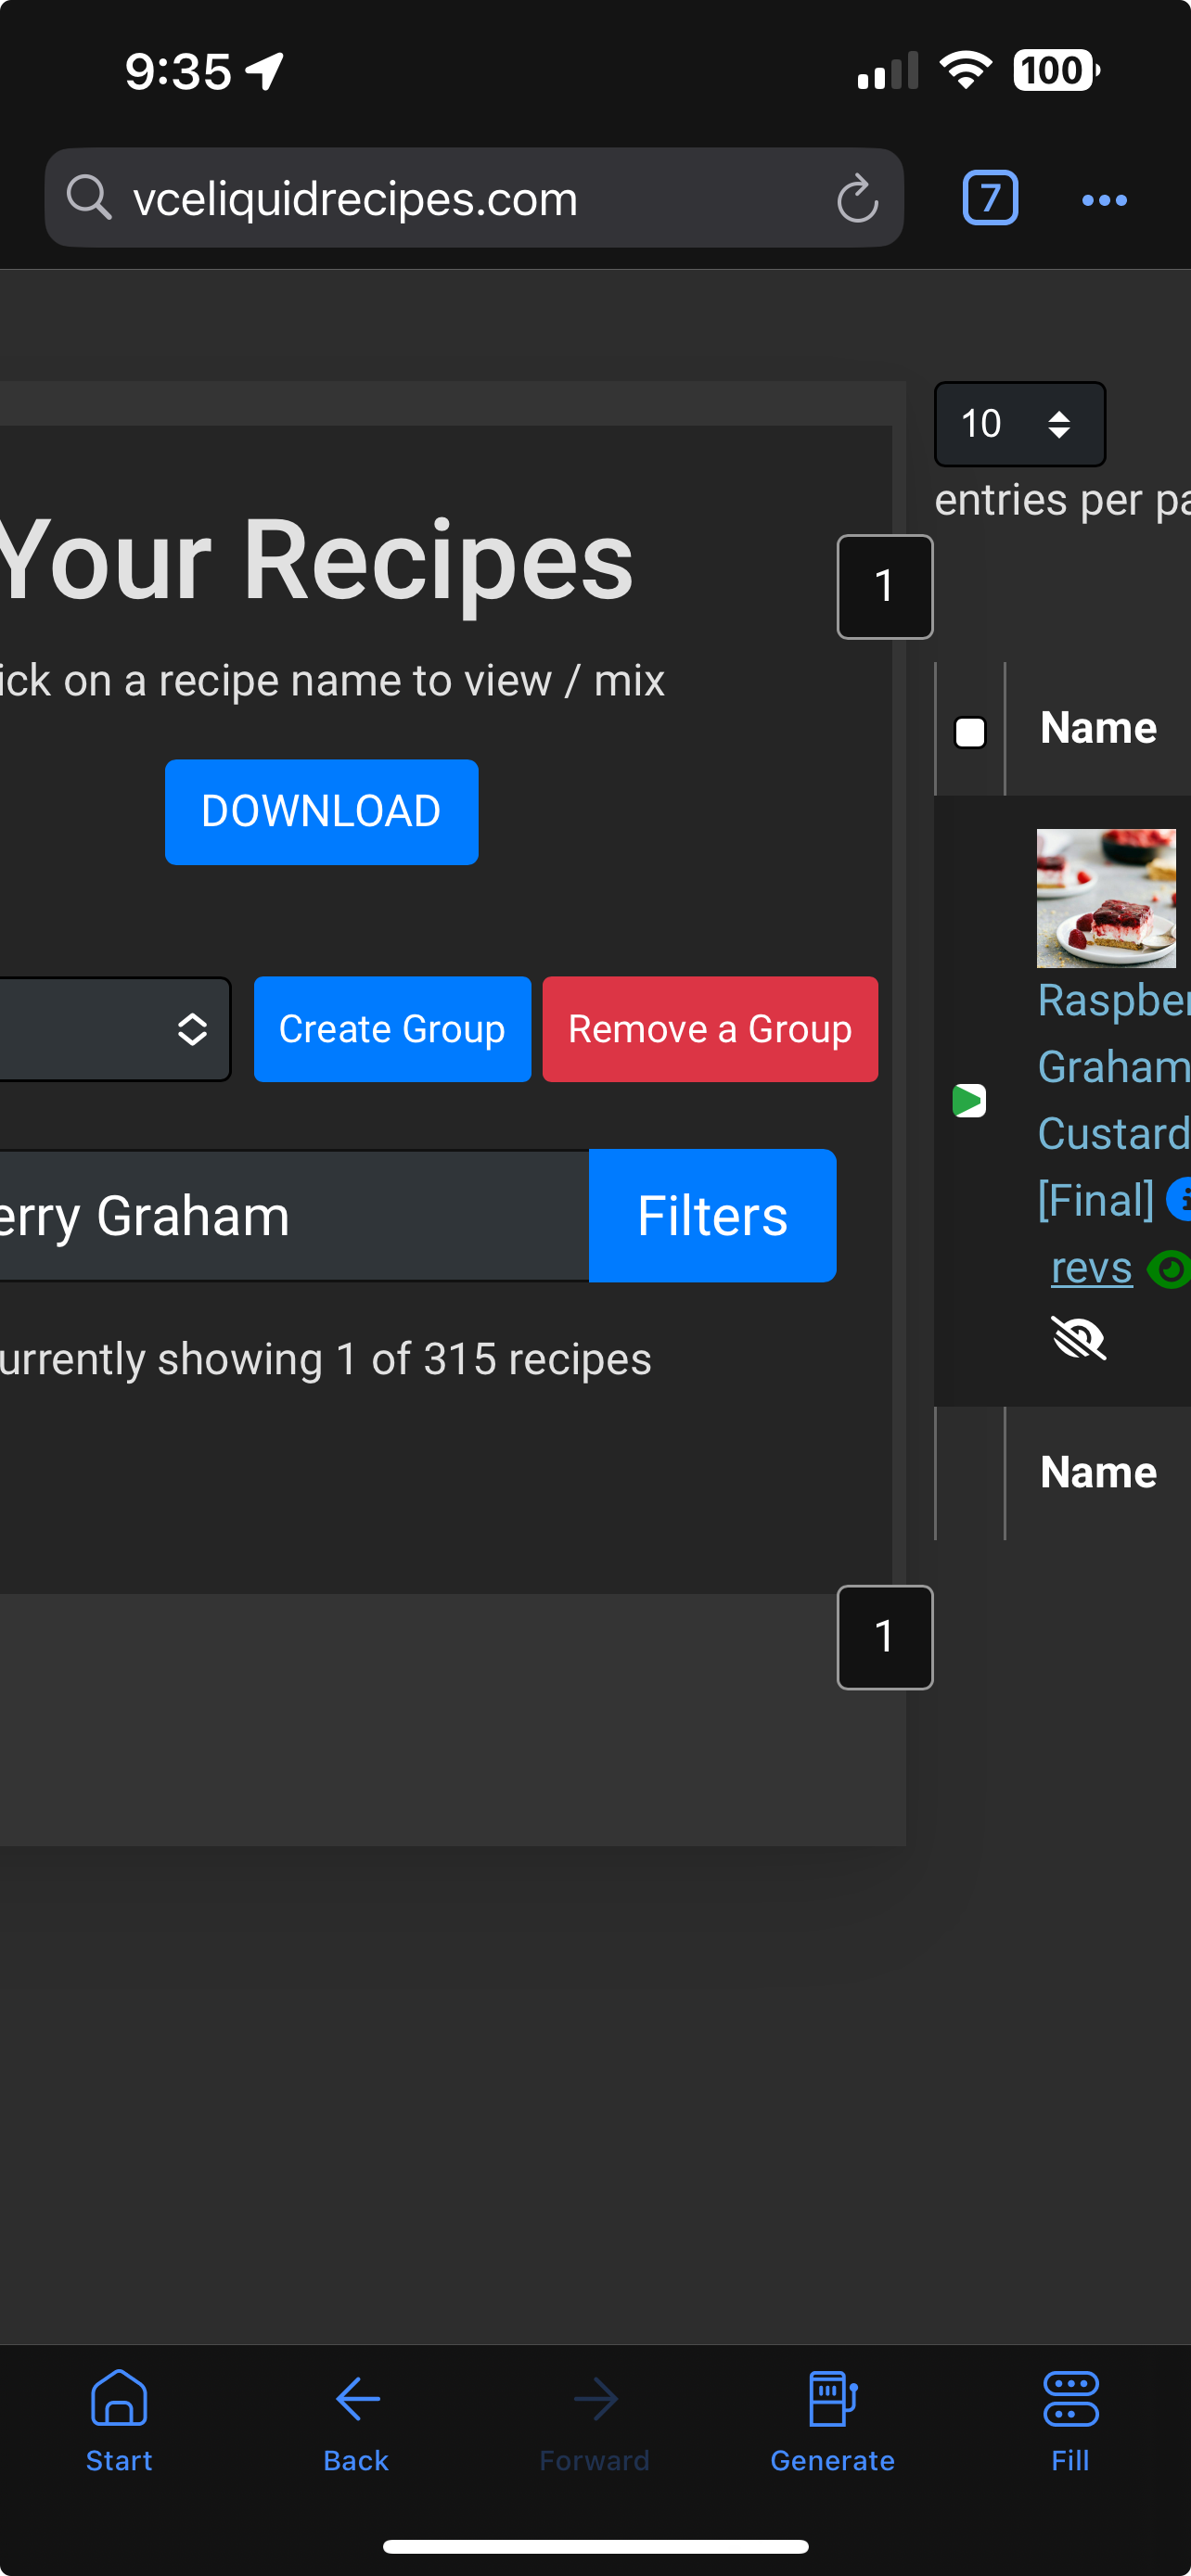Open the Filters dropdown button
This screenshot has height=2576, width=1191.
click(712, 1215)
